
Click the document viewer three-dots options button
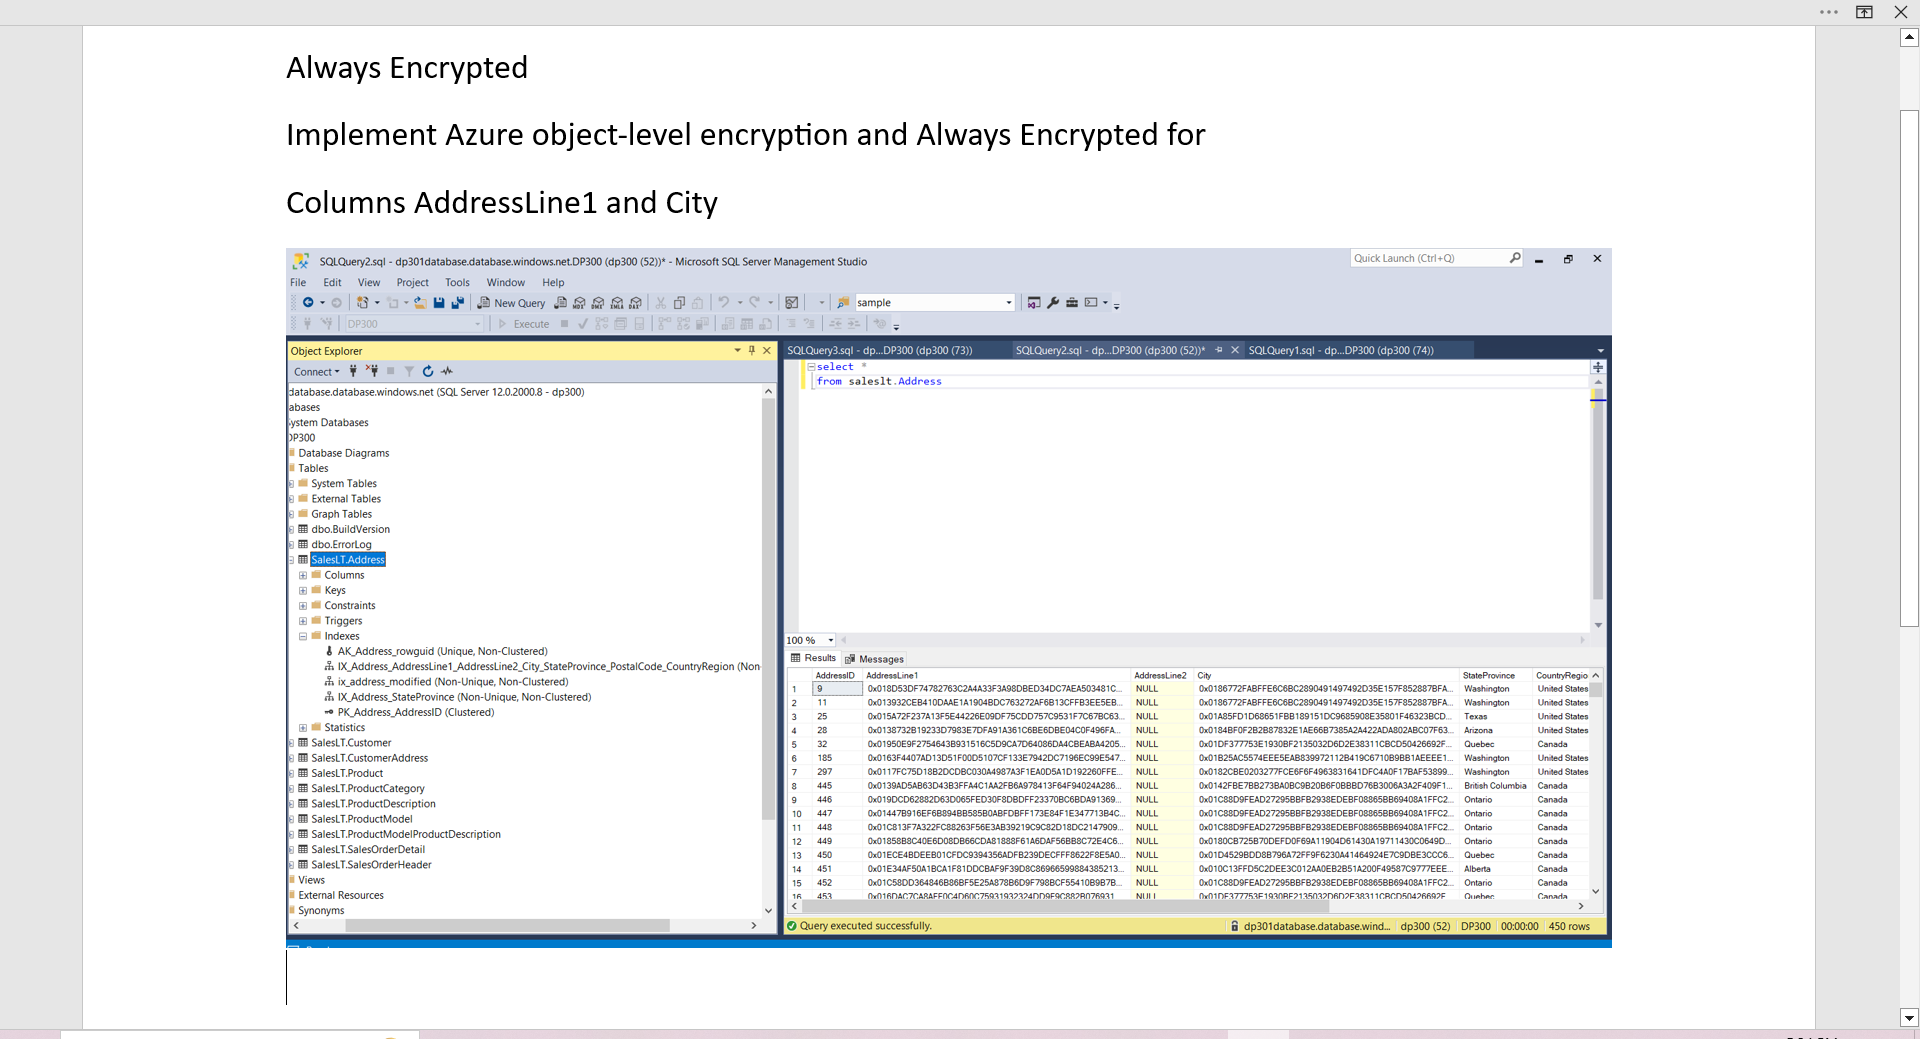(1829, 12)
